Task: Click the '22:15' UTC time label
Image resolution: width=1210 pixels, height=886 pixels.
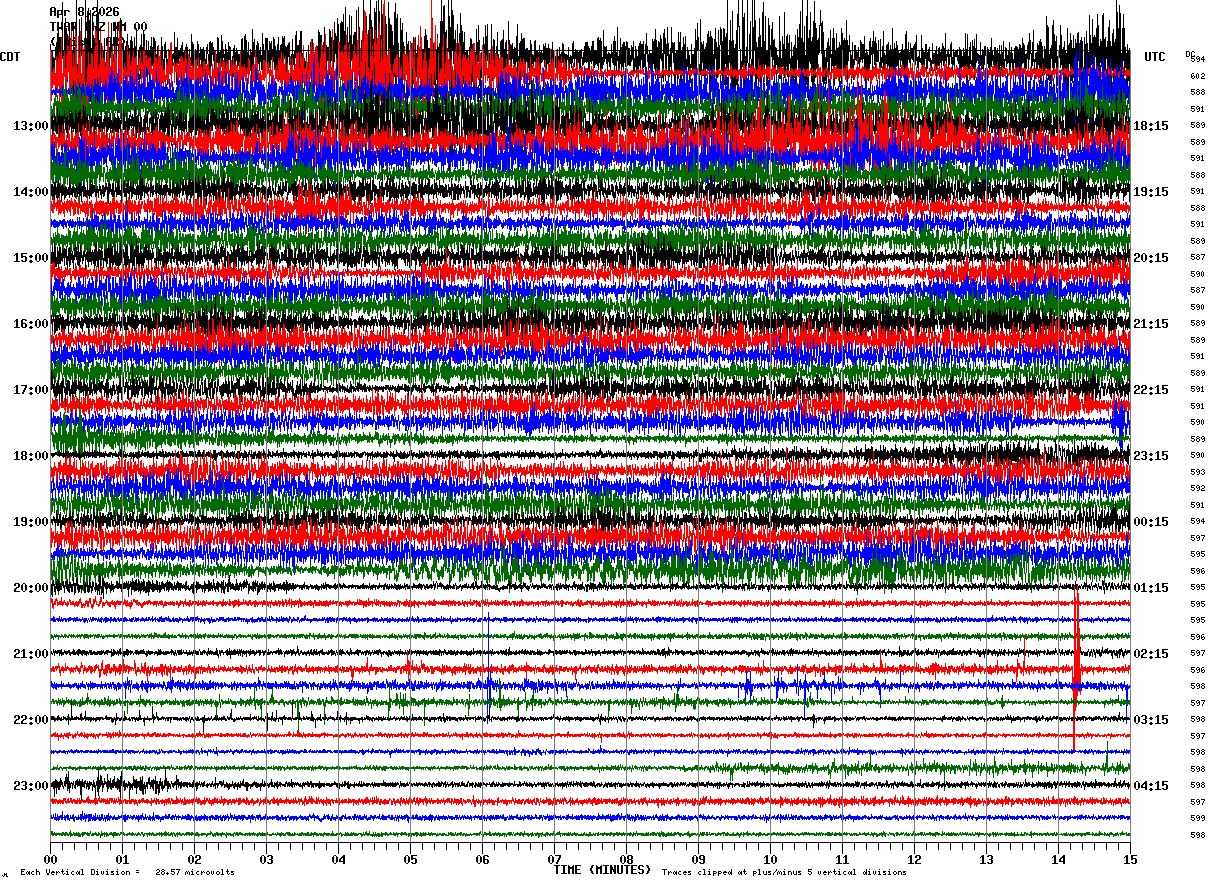Action: [x=1150, y=390]
